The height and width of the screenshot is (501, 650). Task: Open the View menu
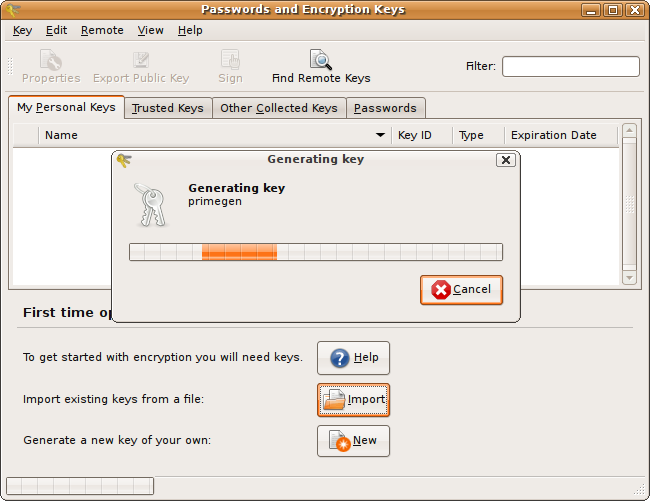[150, 30]
